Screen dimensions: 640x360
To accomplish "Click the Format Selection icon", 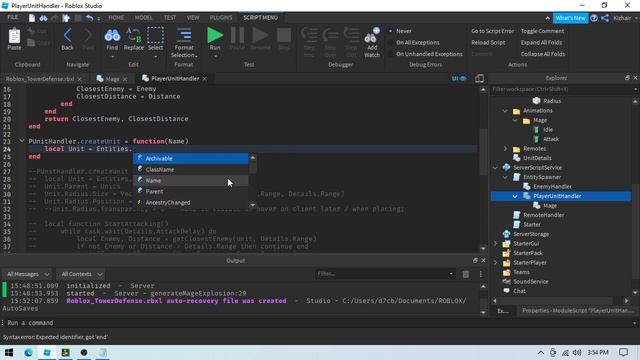I will click(184, 36).
